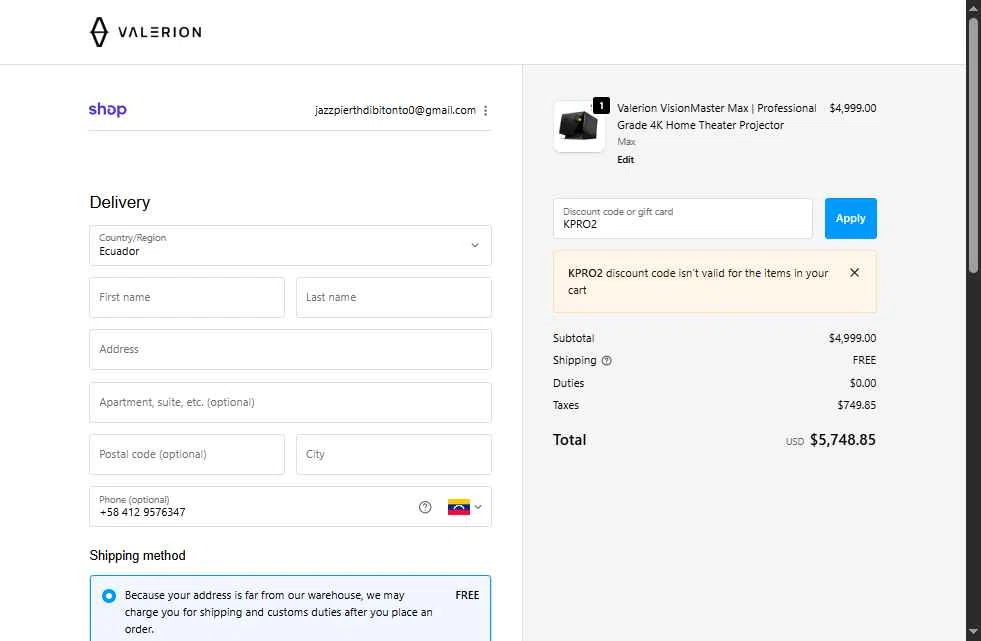The image size is (981, 641).
Task: Click the Shipping label in order summary
Action: click(x=574, y=360)
